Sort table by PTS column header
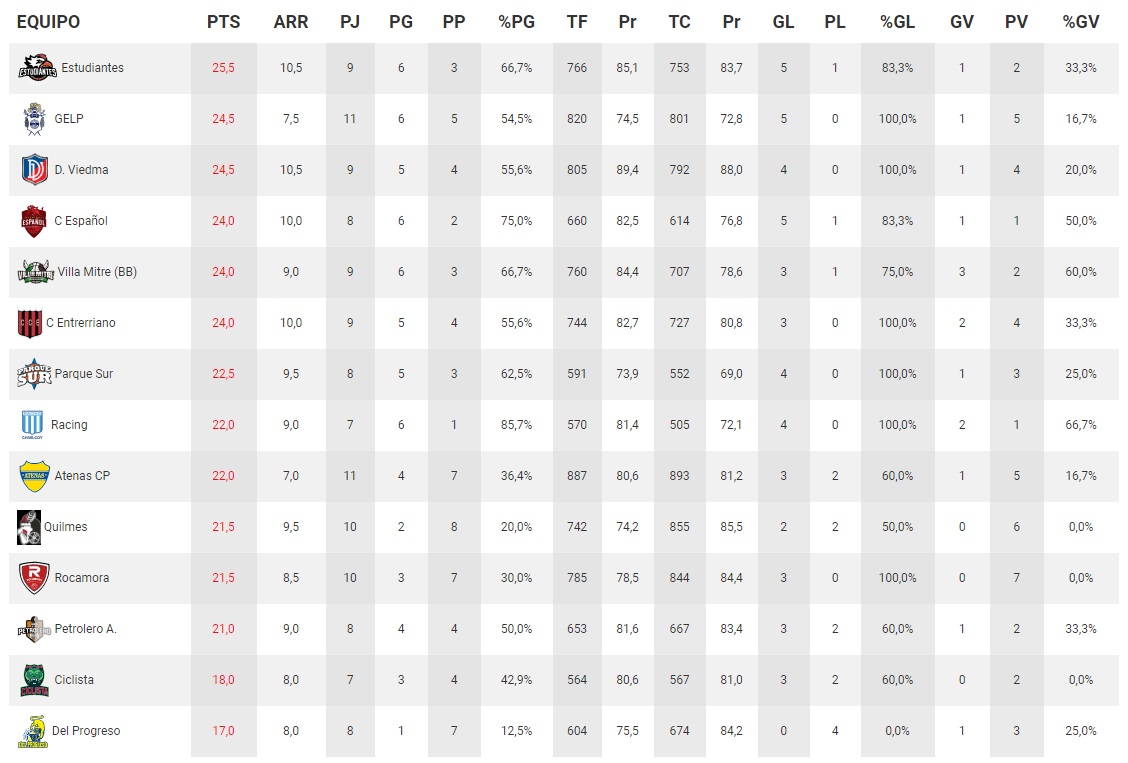The height and width of the screenshot is (763, 1128). click(x=223, y=22)
